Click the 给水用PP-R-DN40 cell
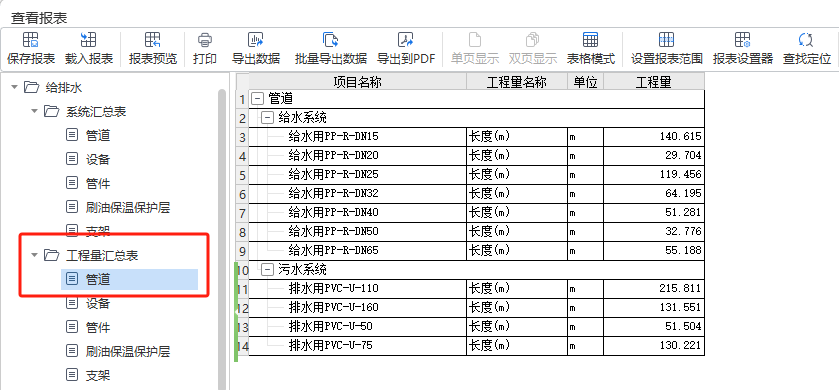839x390 pixels. tap(357, 213)
